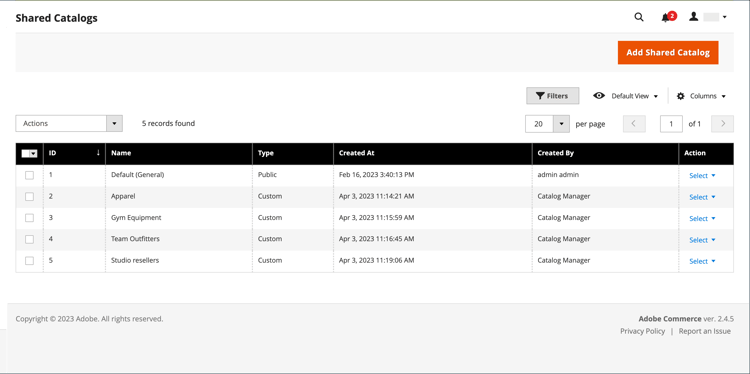Open the Columns settings dropdown
This screenshot has width=750, height=374.
(x=701, y=96)
